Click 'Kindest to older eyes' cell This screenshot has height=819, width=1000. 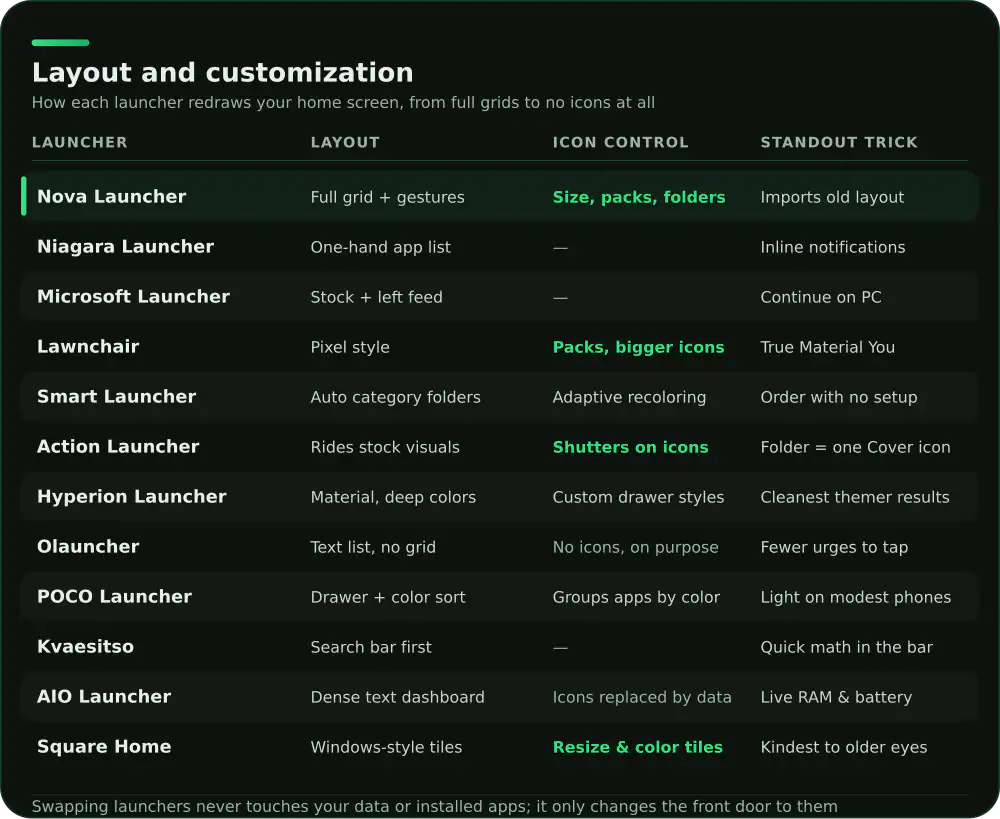pyautogui.click(x=844, y=748)
